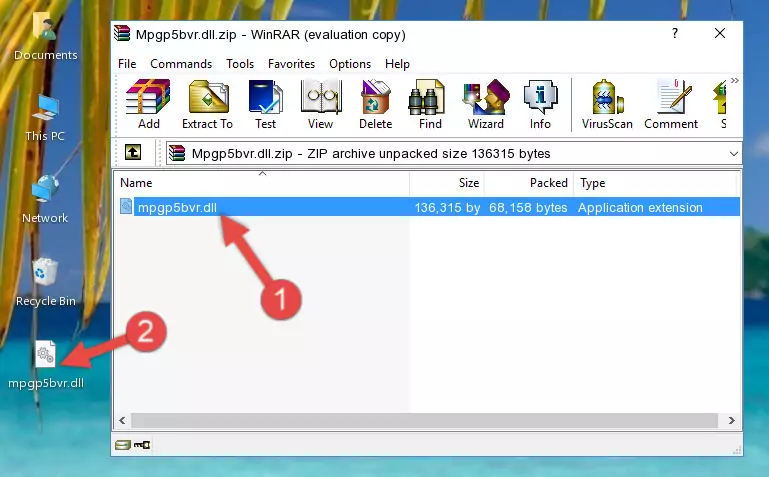Run the Test archive tool
The height and width of the screenshot is (477, 769).
point(265,104)
